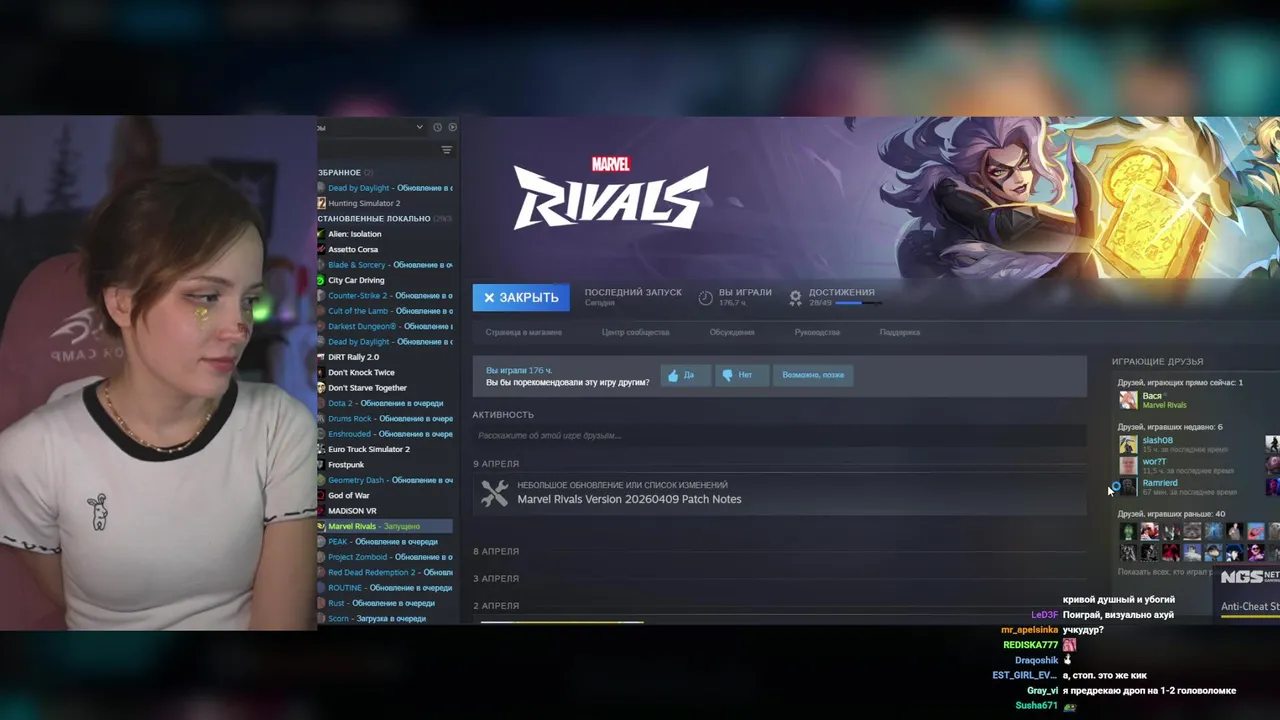Click the activity input field Расскажите об этой игре
This screenshot has width=1280, height=720.
[x=779, y=436]
